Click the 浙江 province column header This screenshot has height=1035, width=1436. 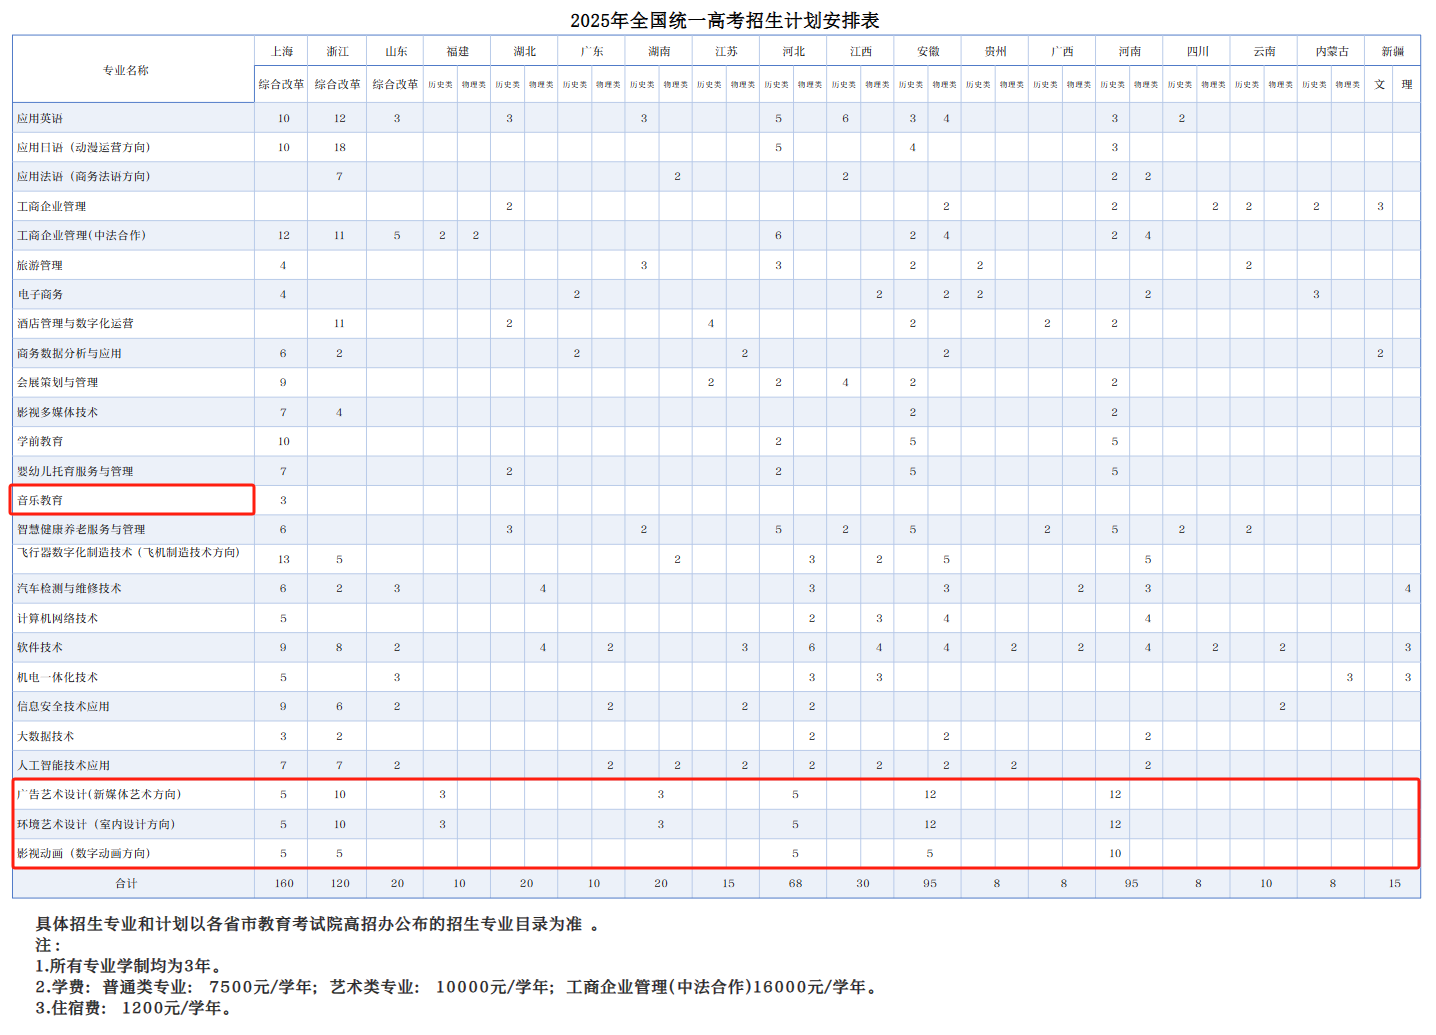click(338, 51)
